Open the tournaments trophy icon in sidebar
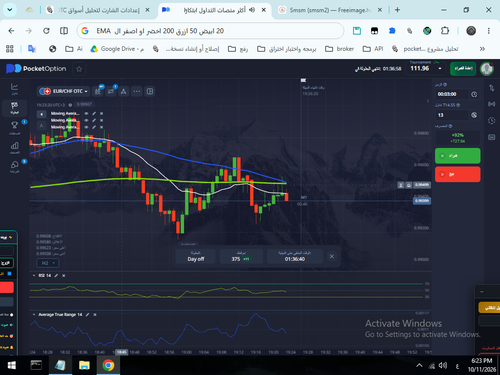Viewport: 500px width, 375px height. (14, 127)
